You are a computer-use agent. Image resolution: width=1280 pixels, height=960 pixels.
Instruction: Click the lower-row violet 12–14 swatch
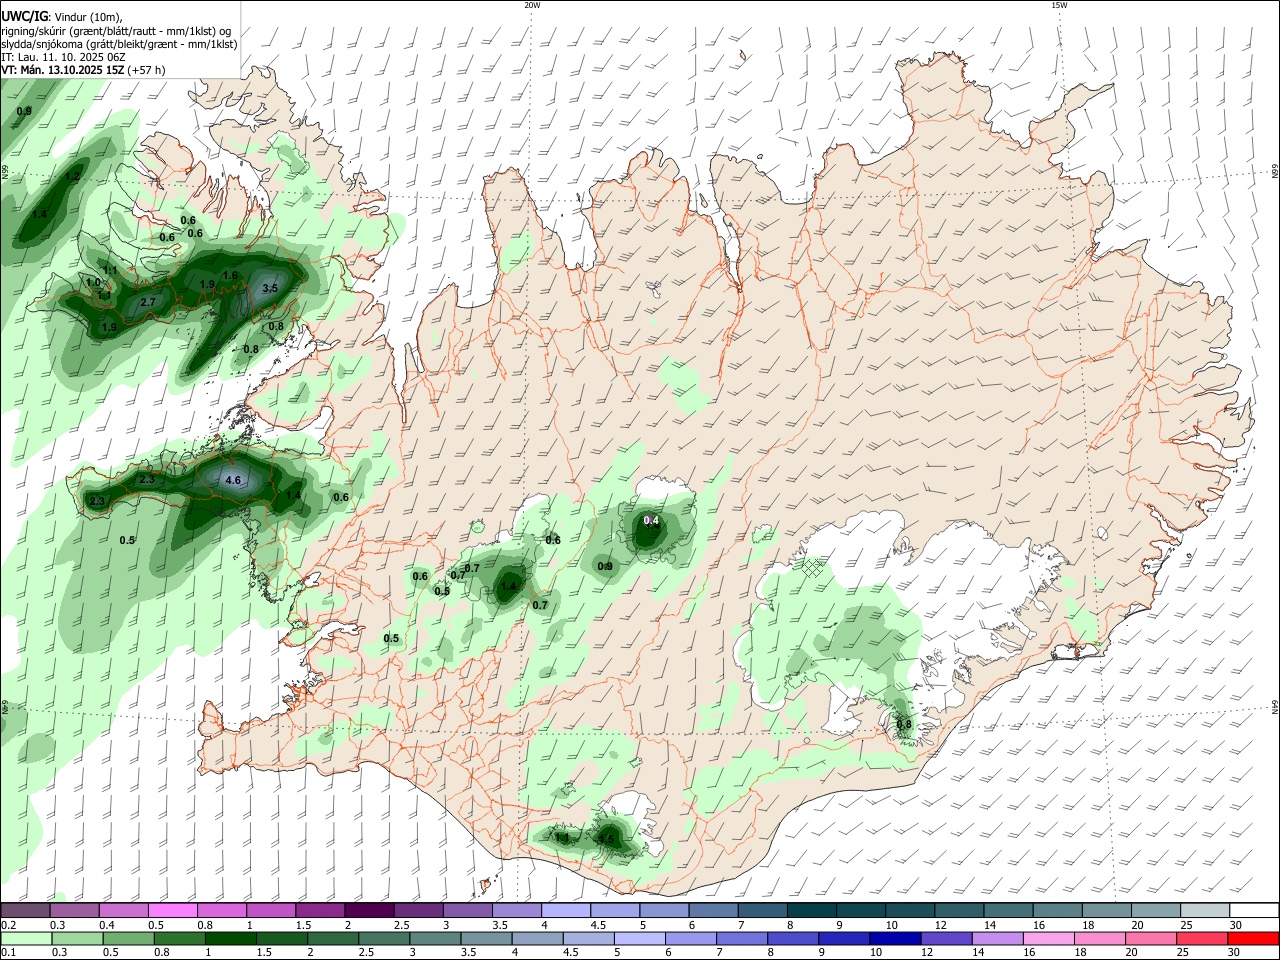pyautogui.click(x=945, y=938)
